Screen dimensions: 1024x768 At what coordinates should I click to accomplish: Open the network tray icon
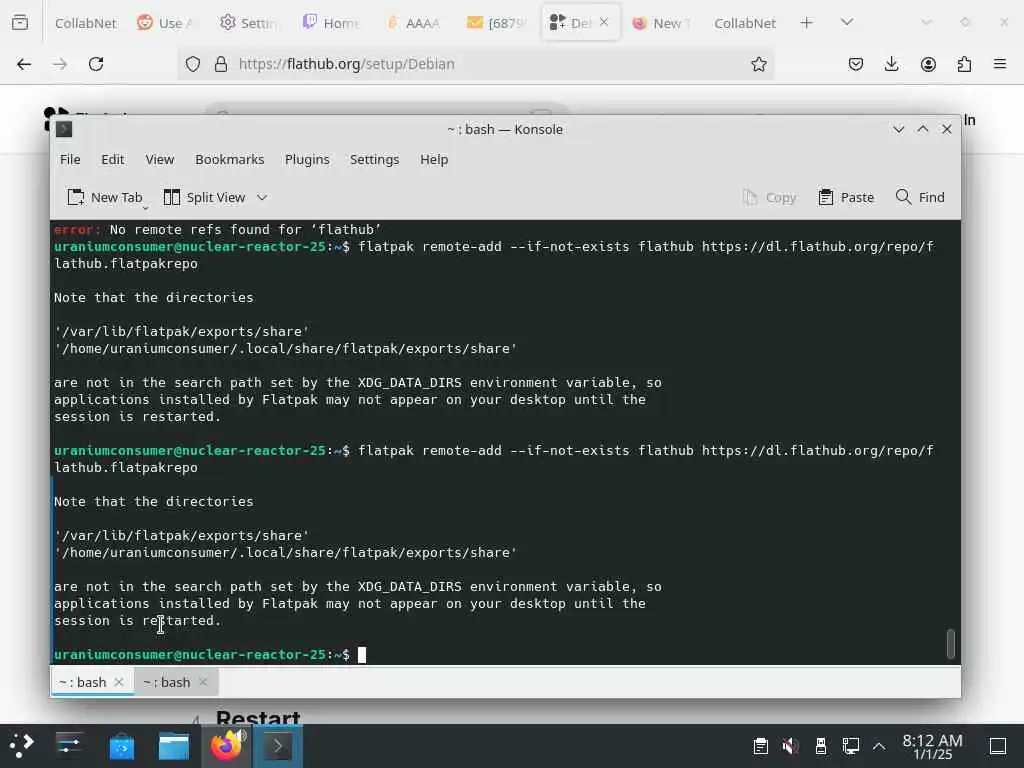tap(850, 746)
